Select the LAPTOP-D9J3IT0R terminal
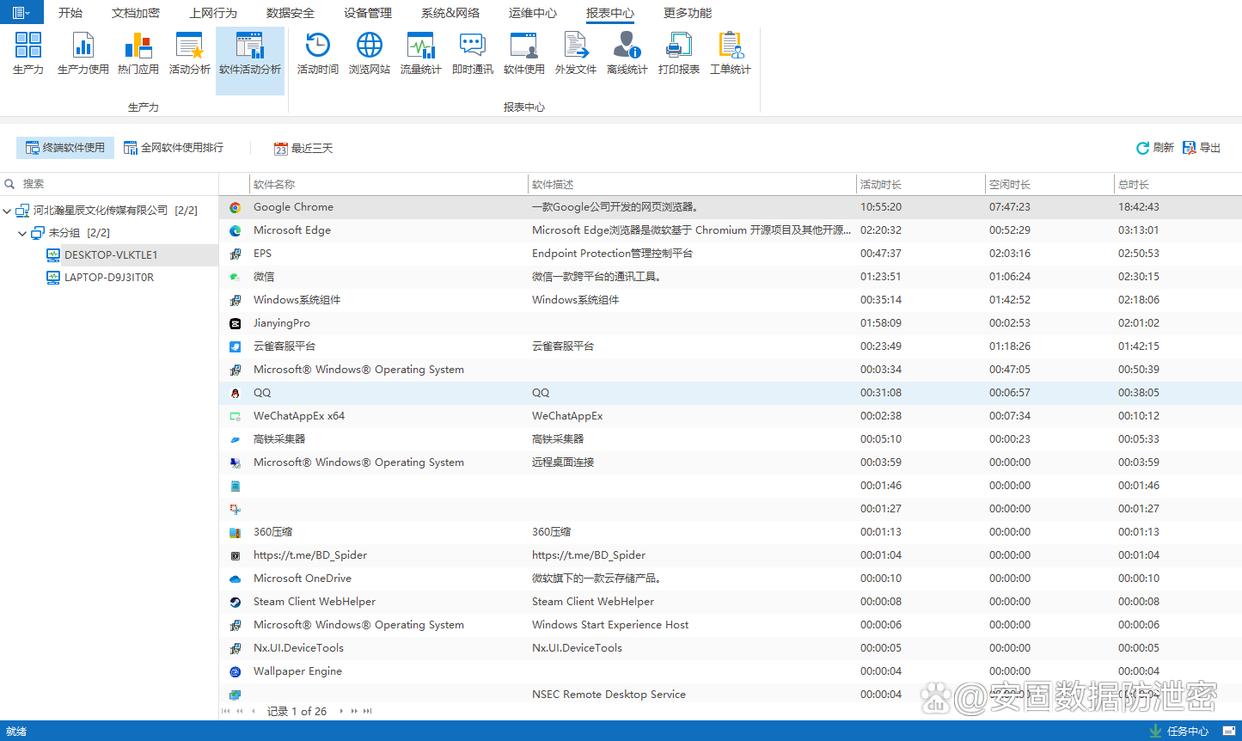The height and width of the screenshot is (741, 1242). coord(109,278)
